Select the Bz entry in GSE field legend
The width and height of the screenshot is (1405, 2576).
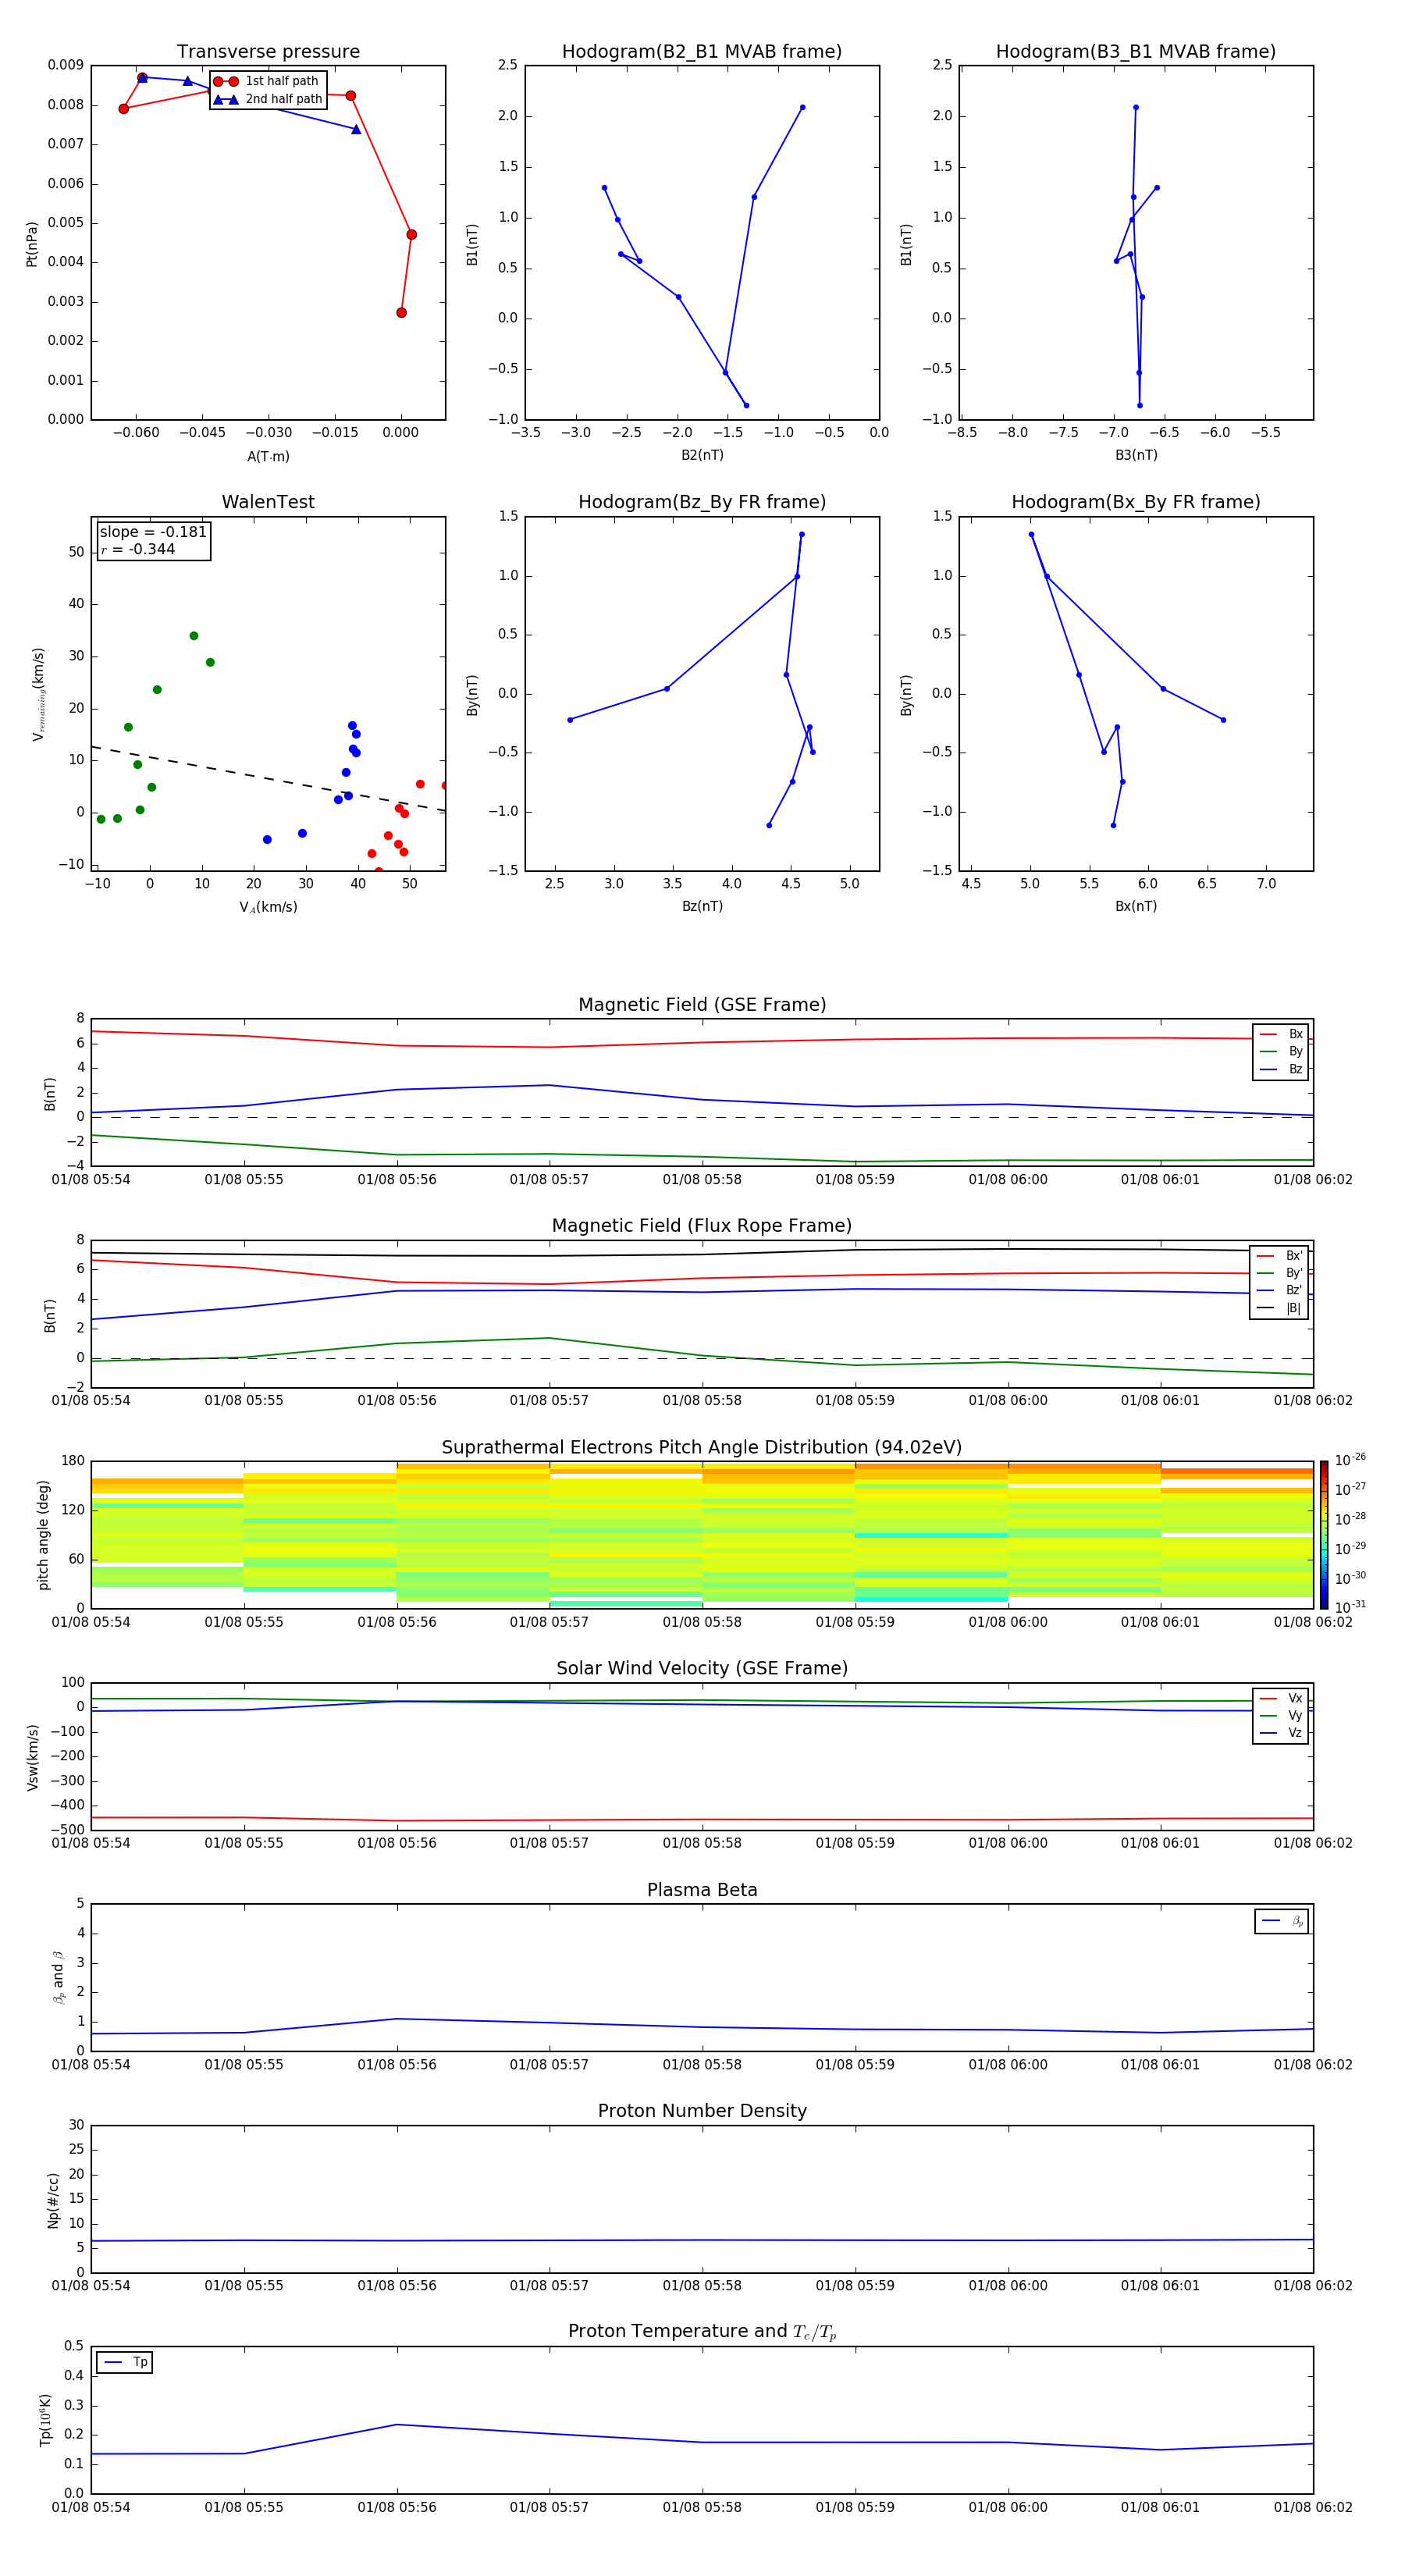[1281, 1069]
